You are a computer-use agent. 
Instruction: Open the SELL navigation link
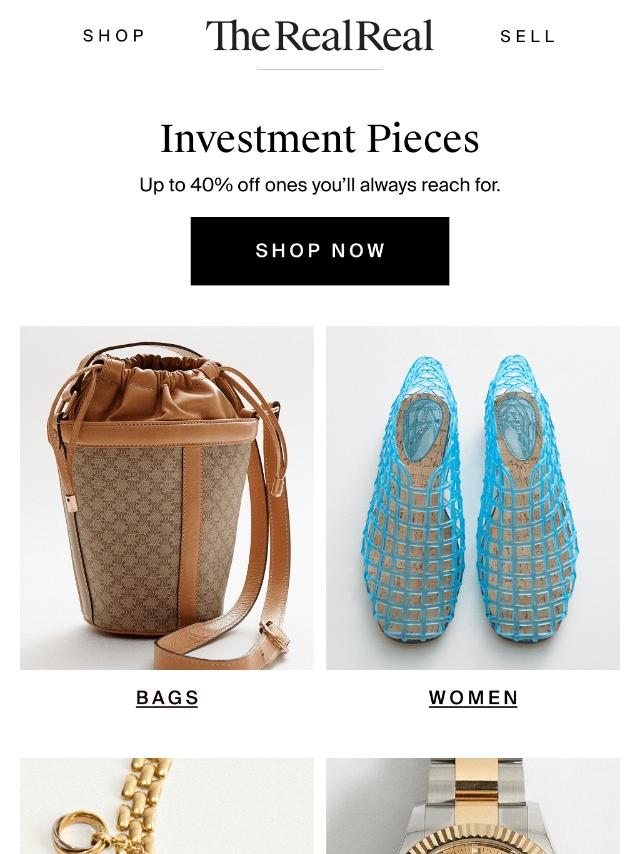pyautogui.click(x=527, y=36)
